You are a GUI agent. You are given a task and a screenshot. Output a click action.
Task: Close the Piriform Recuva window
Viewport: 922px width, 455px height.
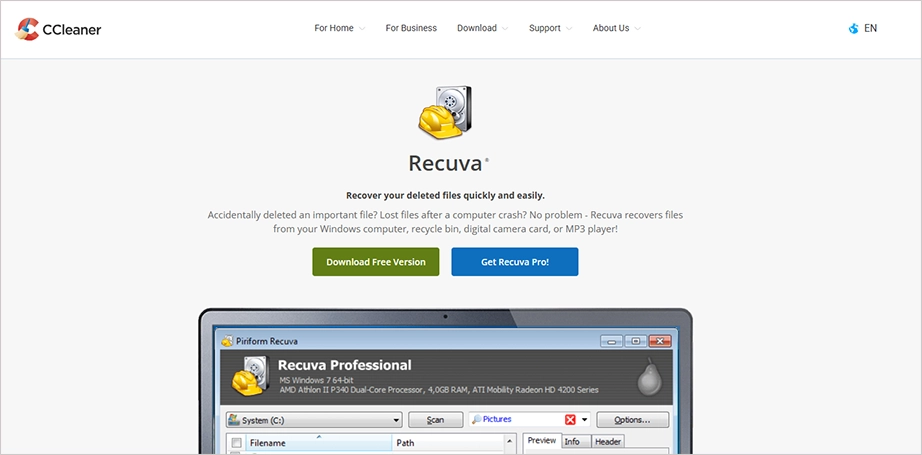point(660,341)
